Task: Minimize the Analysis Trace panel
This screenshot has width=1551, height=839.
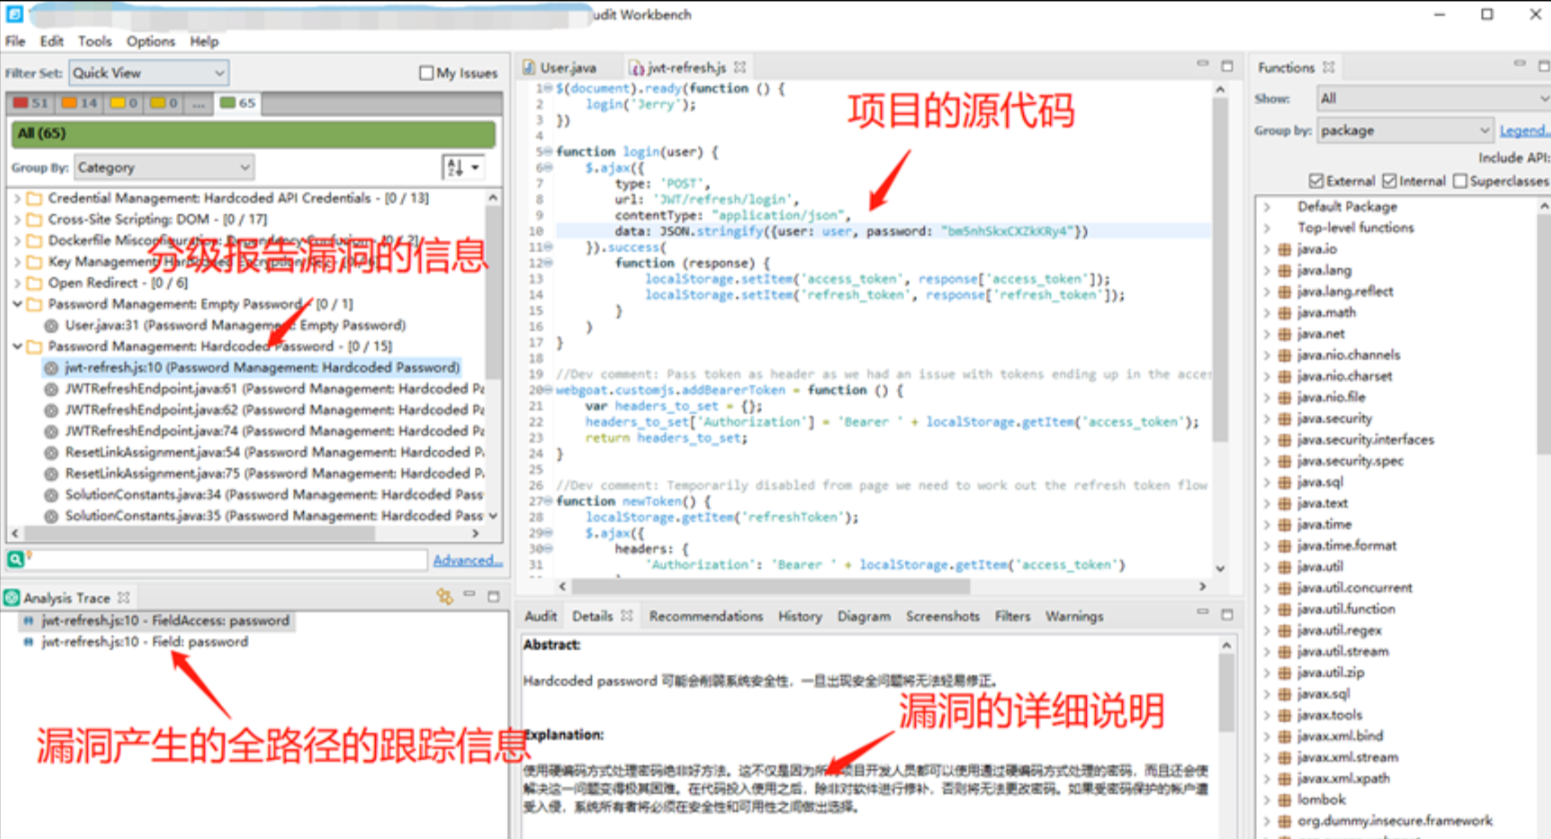Action: pos(469,596)
